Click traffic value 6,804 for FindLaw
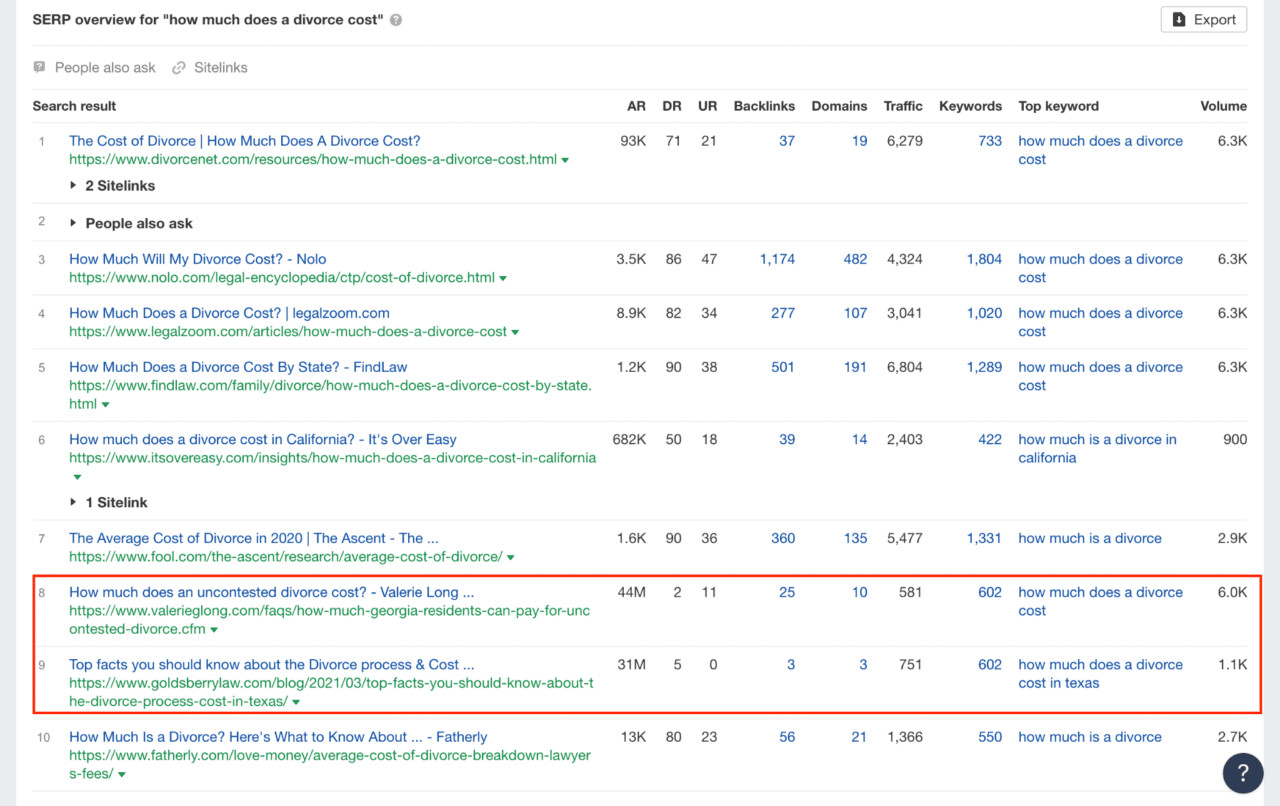This screenshot has height=806, width=1280. (904, 367)
